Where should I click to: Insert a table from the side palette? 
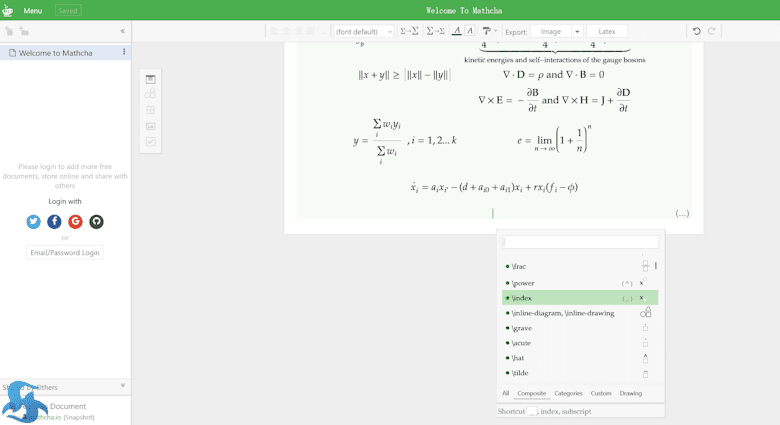[x=150, y=110]
